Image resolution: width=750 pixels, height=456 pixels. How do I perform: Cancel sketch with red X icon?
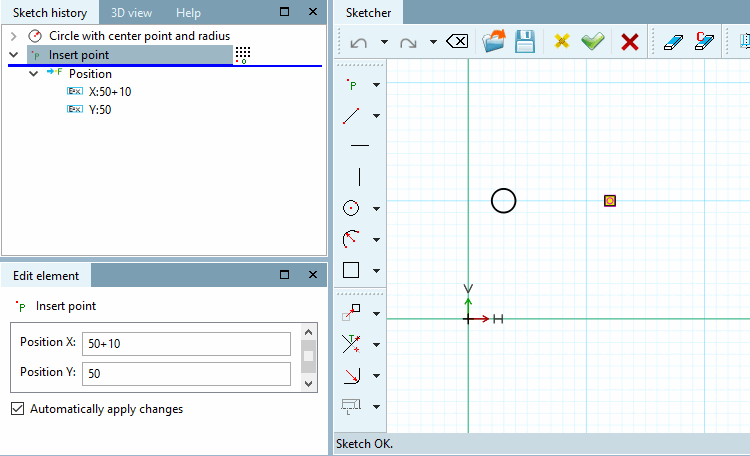pyautogui.click(x=629, y=42)
